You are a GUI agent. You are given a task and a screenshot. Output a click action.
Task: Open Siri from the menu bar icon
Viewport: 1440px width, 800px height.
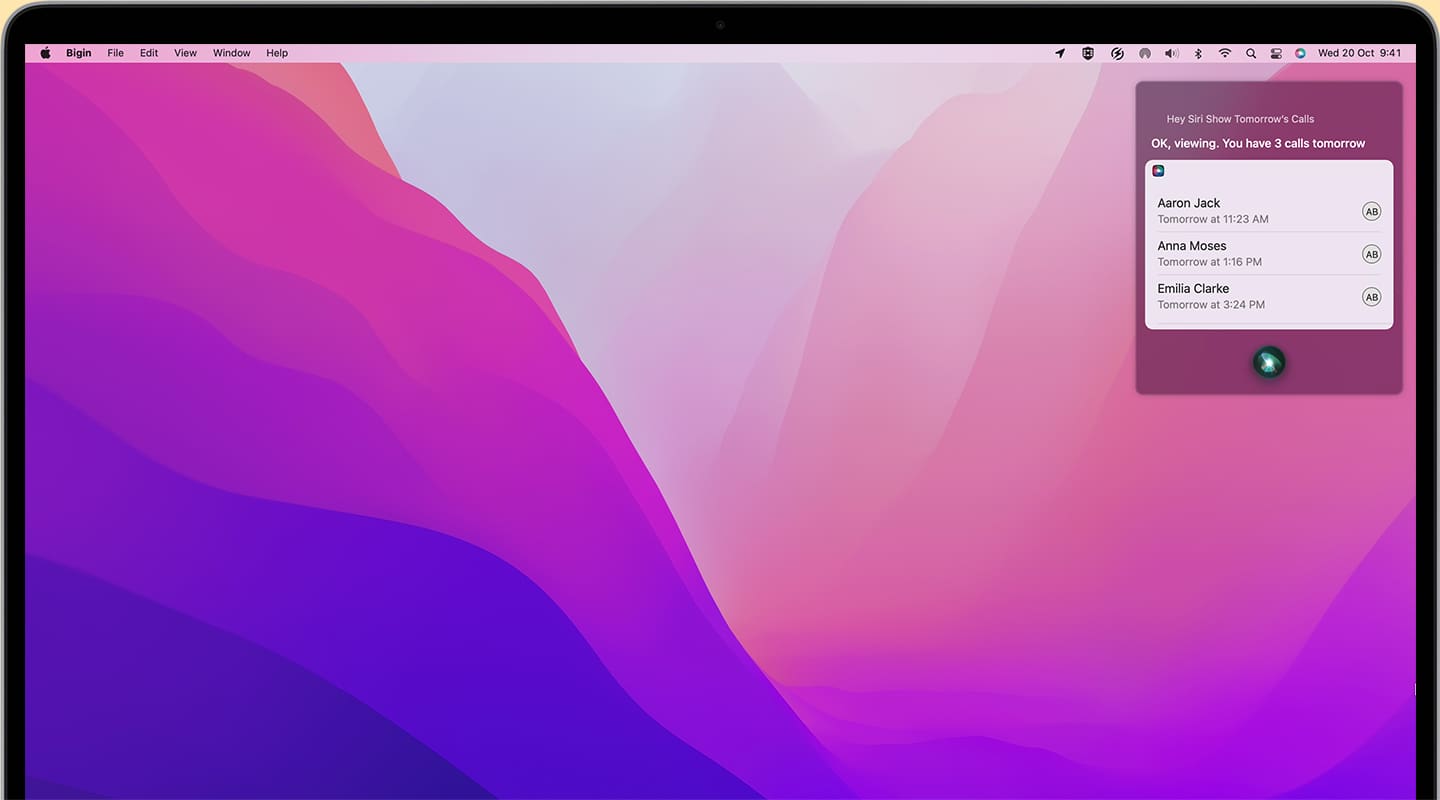click(x=1301, y=53)
